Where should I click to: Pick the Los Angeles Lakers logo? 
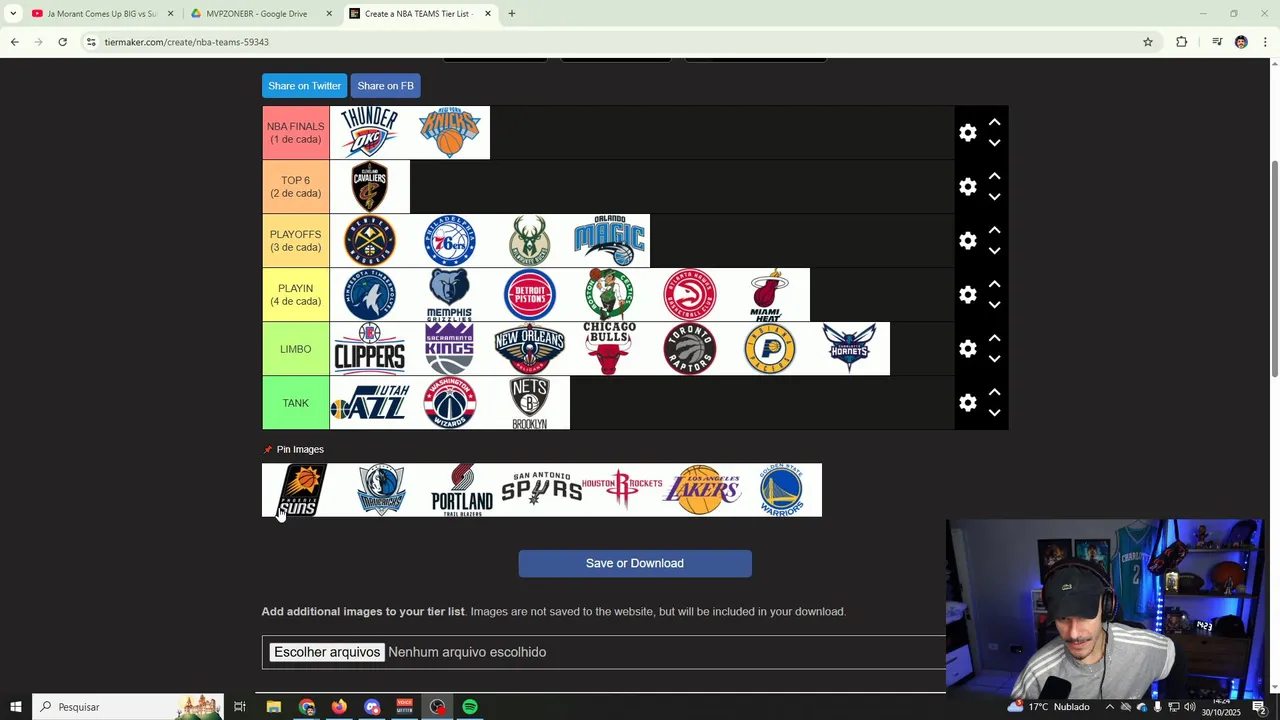coord(702,490)
